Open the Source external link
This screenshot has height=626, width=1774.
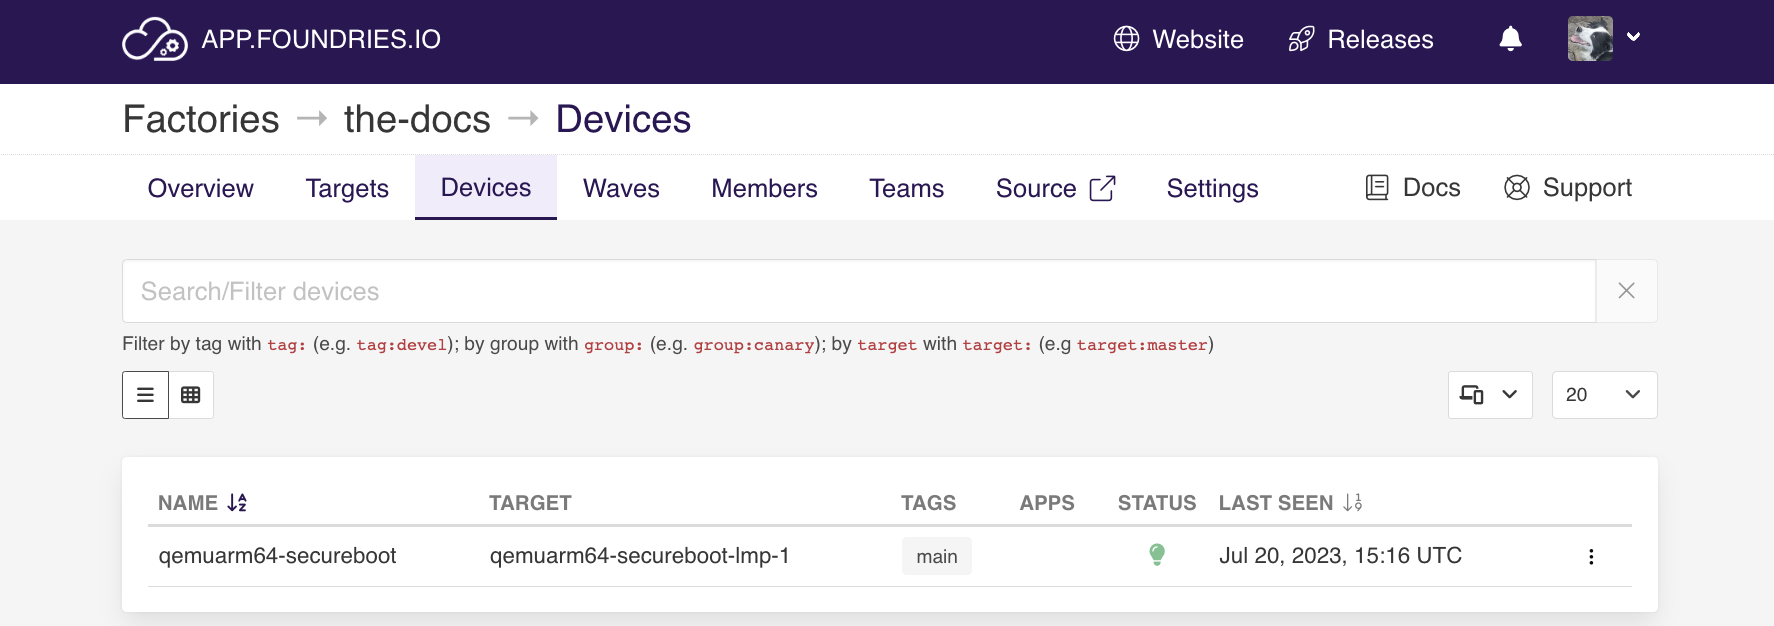[1055, 188]
